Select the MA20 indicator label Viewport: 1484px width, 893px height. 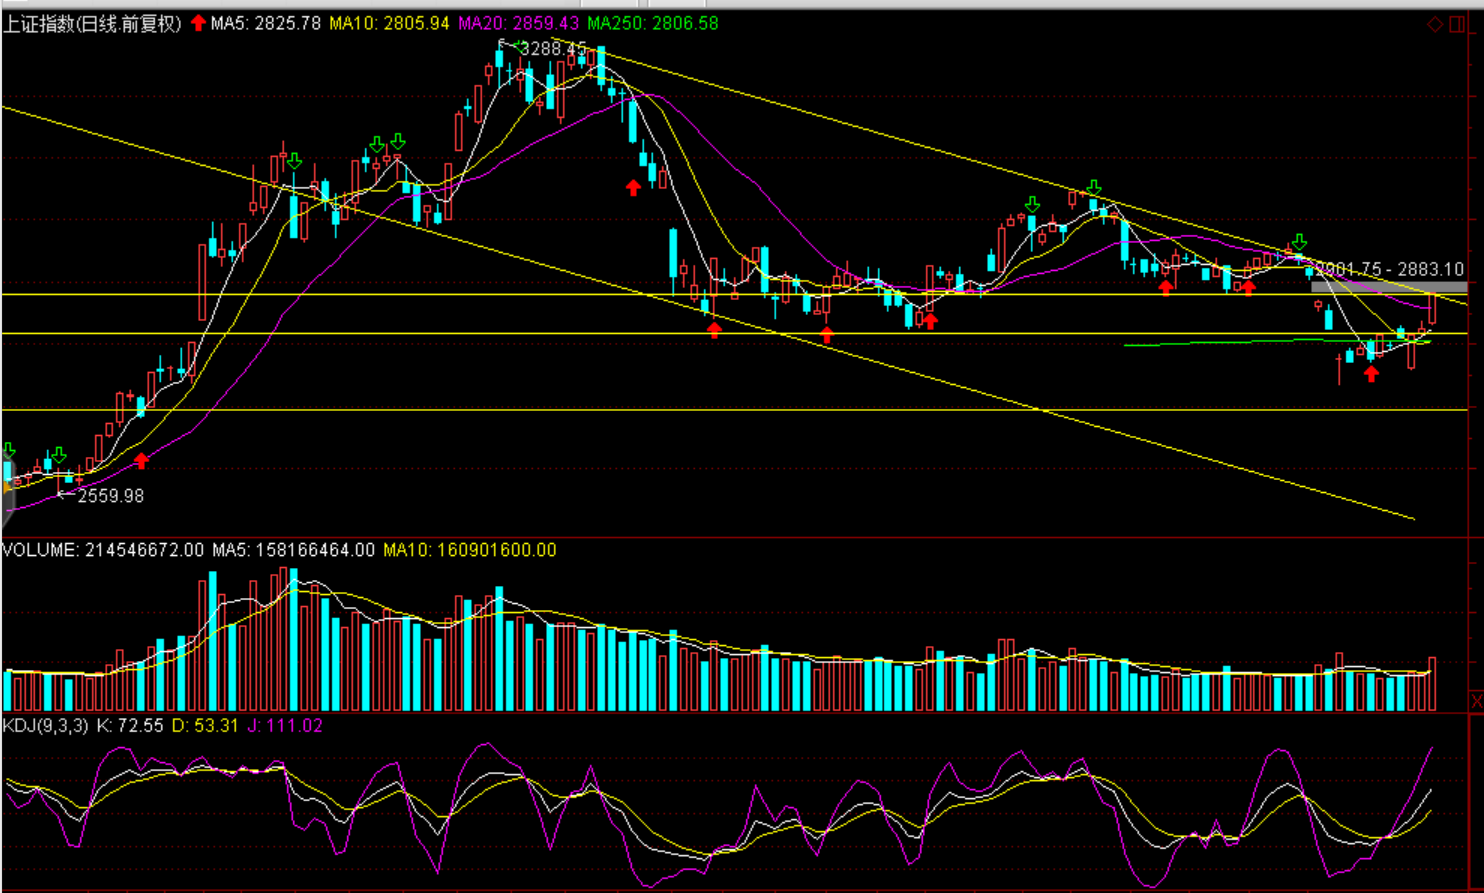pyautogui.click(x=518, y=23)
